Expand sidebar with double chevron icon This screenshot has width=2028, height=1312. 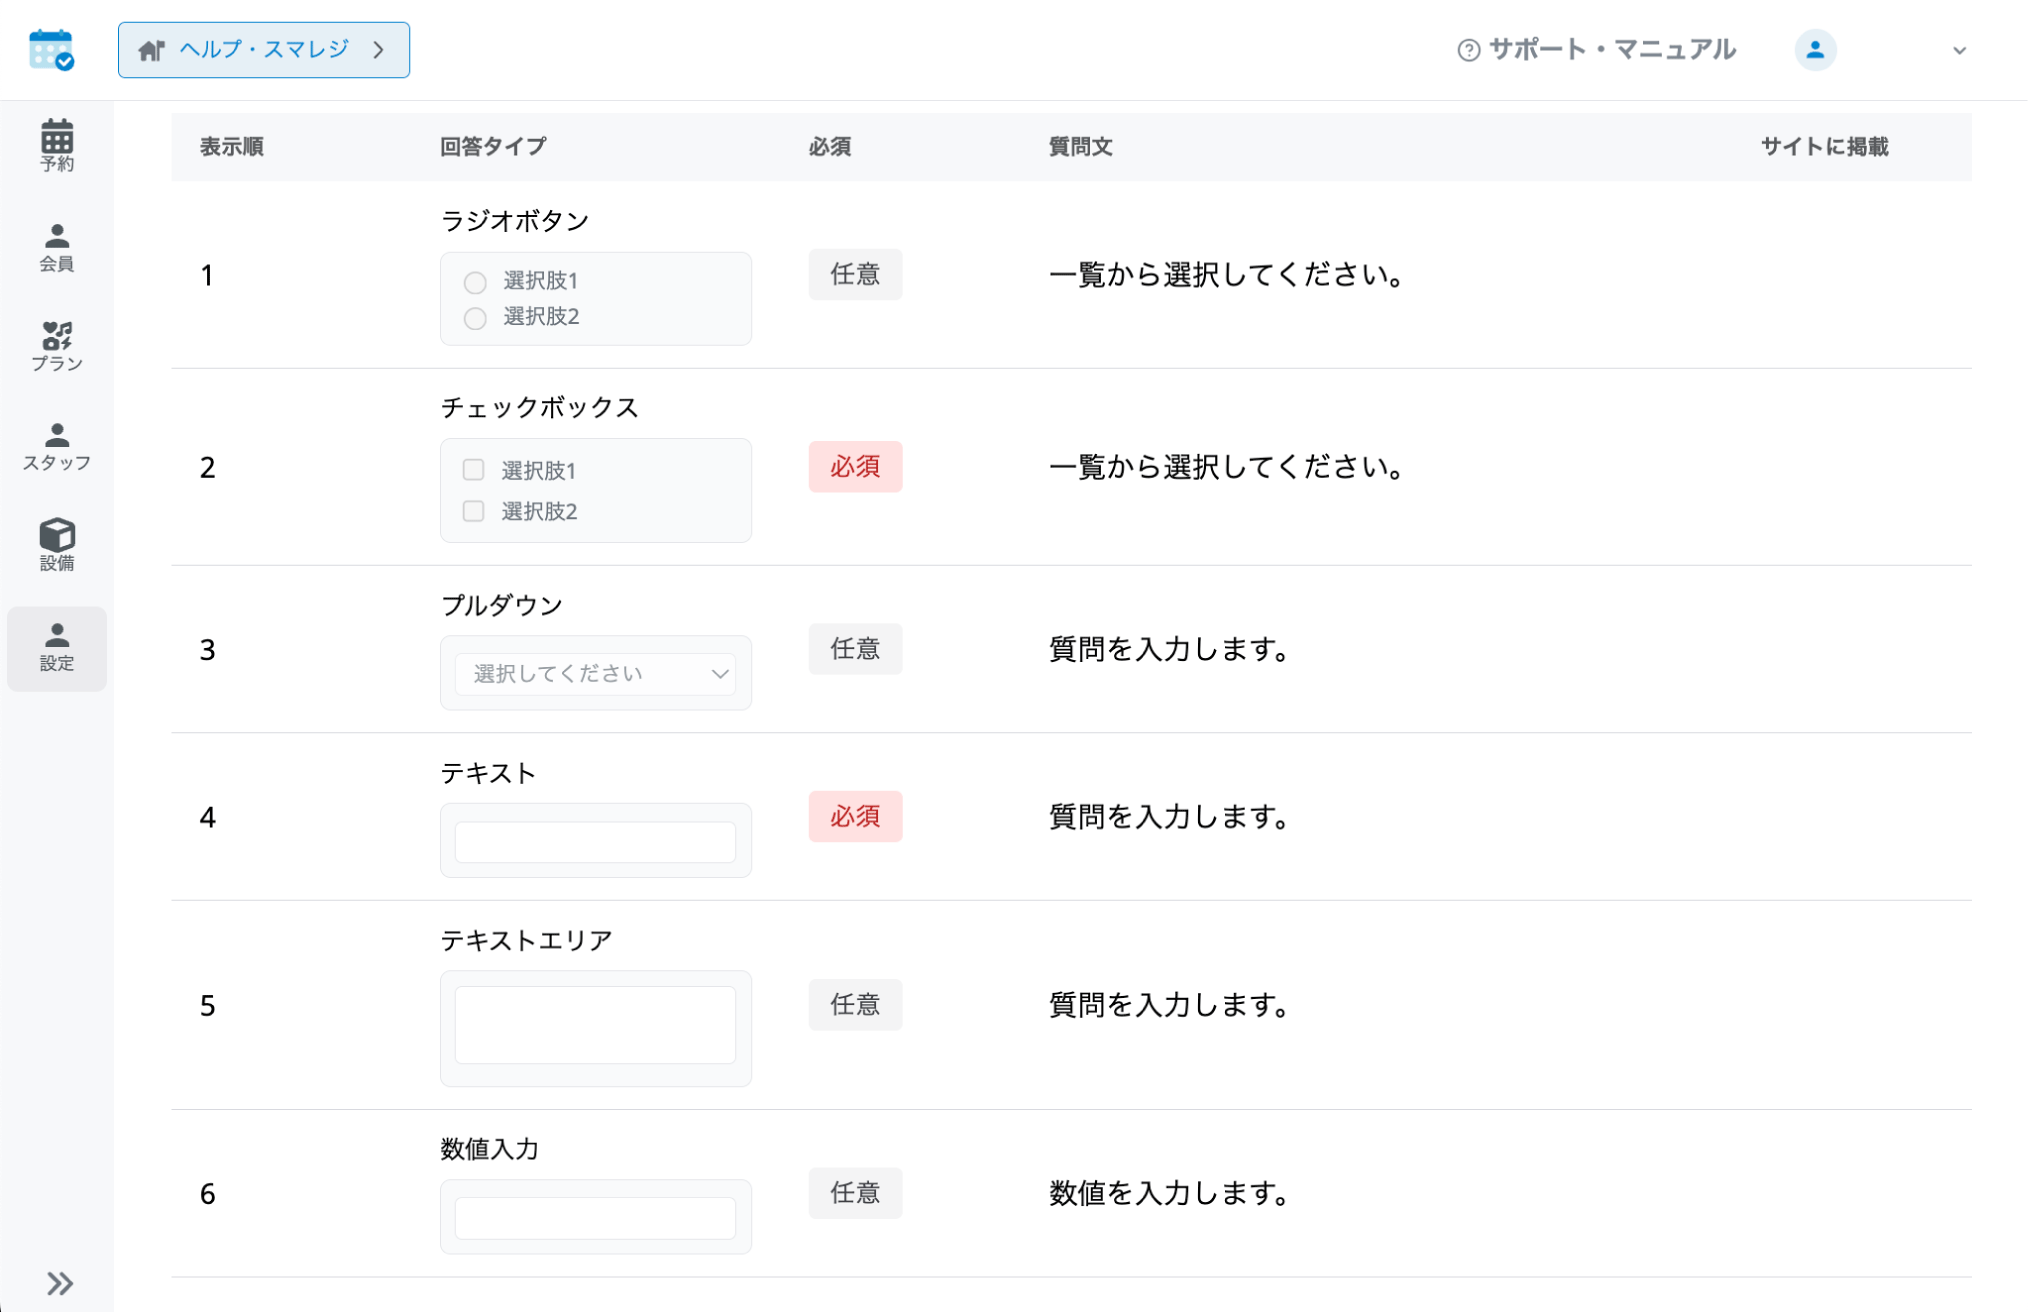point(60,1283)
